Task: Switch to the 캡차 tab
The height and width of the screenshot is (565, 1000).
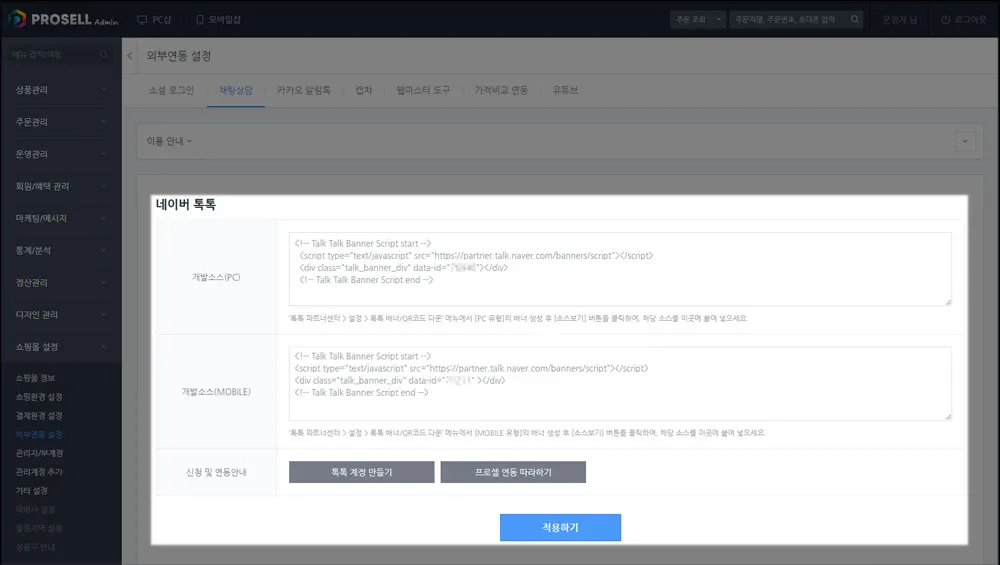Action: 364,91
